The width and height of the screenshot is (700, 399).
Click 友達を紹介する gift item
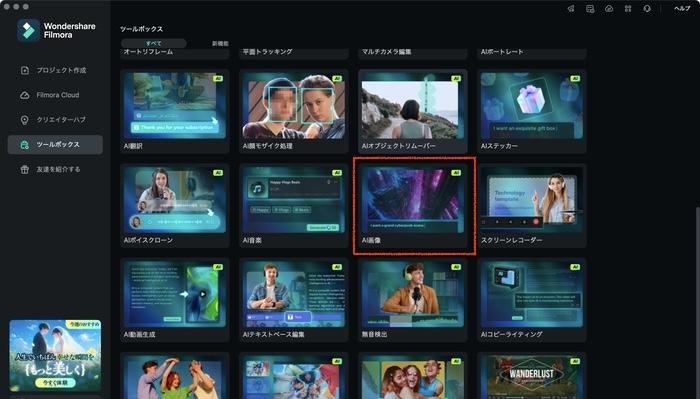55,169
